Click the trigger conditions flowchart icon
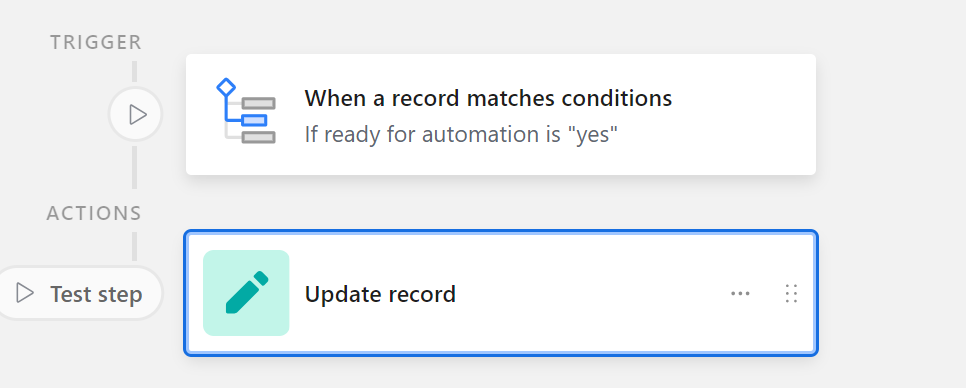The image size is (966, 388). coord(246,111)
